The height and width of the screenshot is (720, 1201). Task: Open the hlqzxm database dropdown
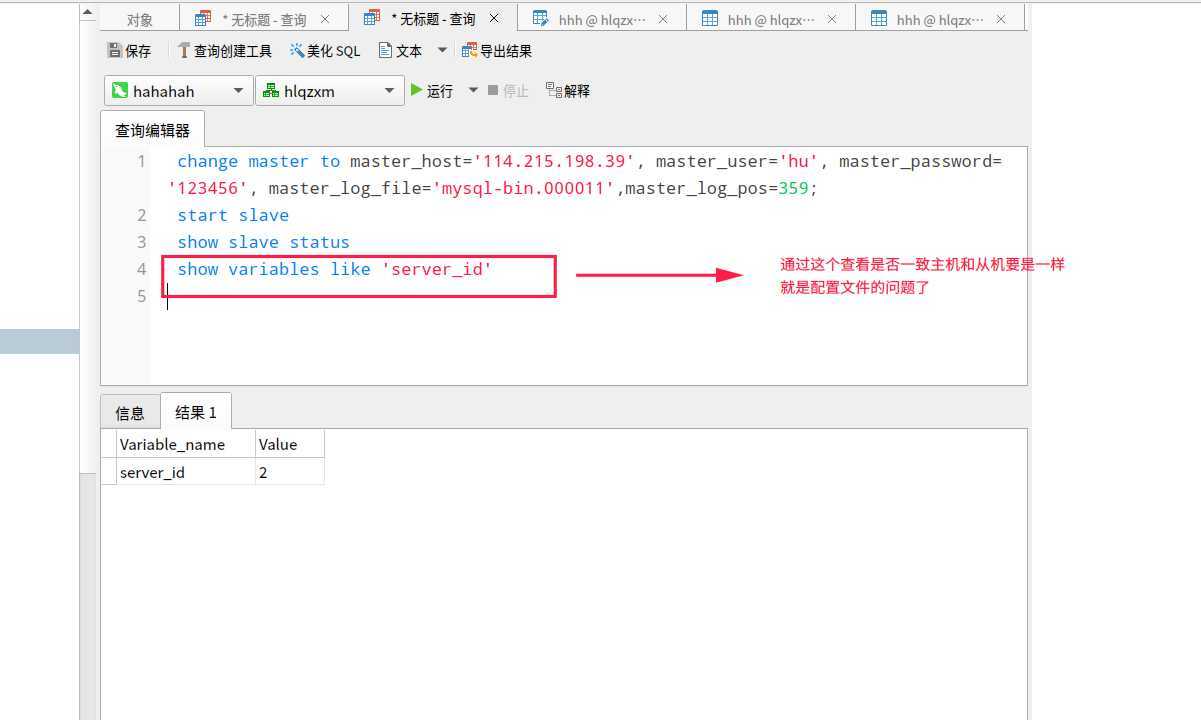[x=329, y=91]
